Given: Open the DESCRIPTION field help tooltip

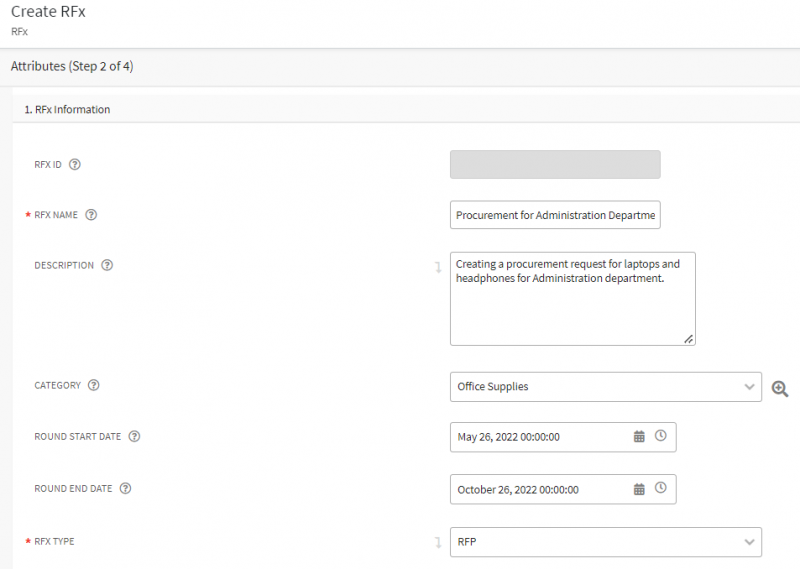Looking at the screenshot, I should 107,266.
